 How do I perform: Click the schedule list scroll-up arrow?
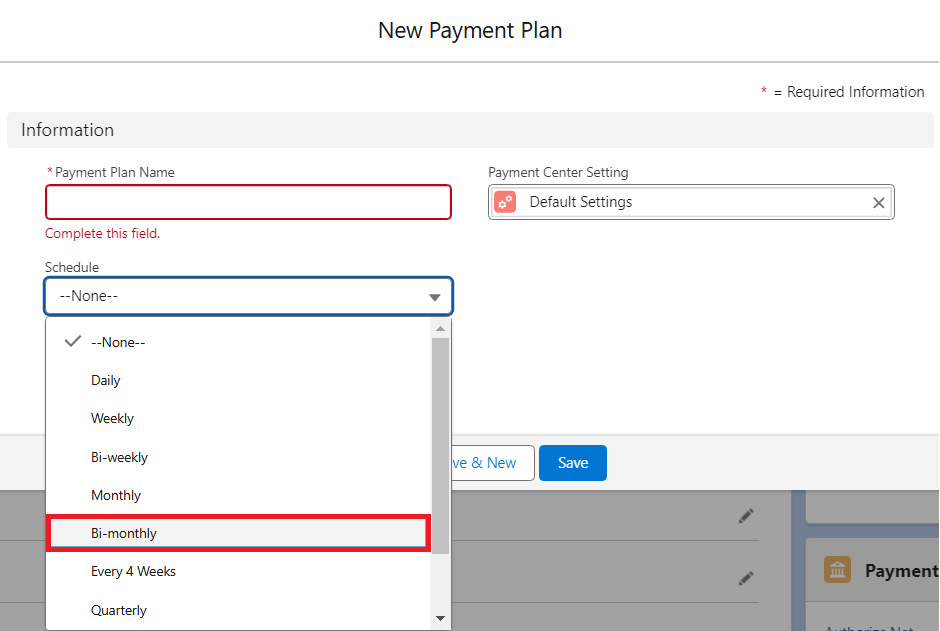point(440,328)
